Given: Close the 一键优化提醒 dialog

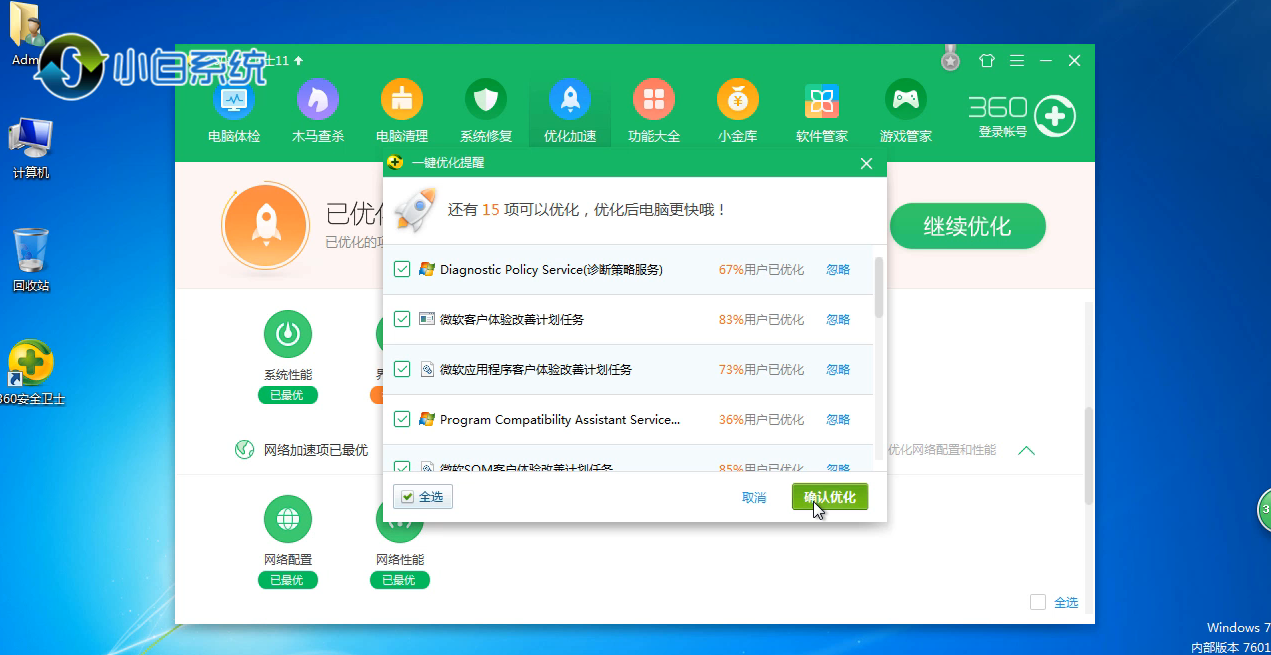Looking at the screenshot, I should point(867,163).
